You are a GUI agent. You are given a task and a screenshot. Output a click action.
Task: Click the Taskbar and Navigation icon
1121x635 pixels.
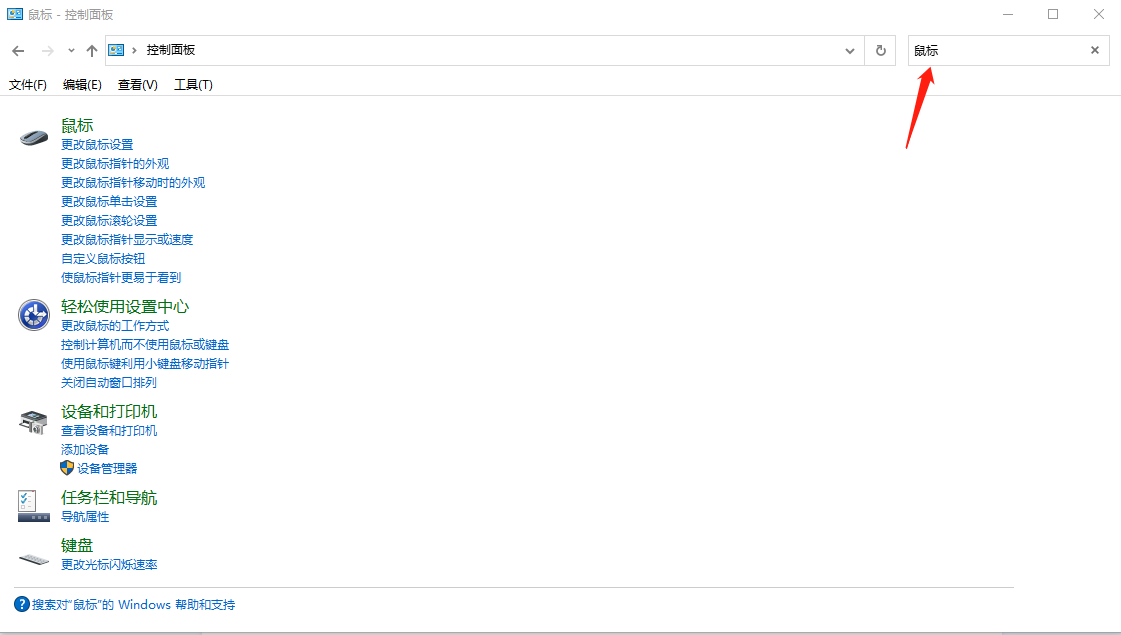click(x=34, y=506)
